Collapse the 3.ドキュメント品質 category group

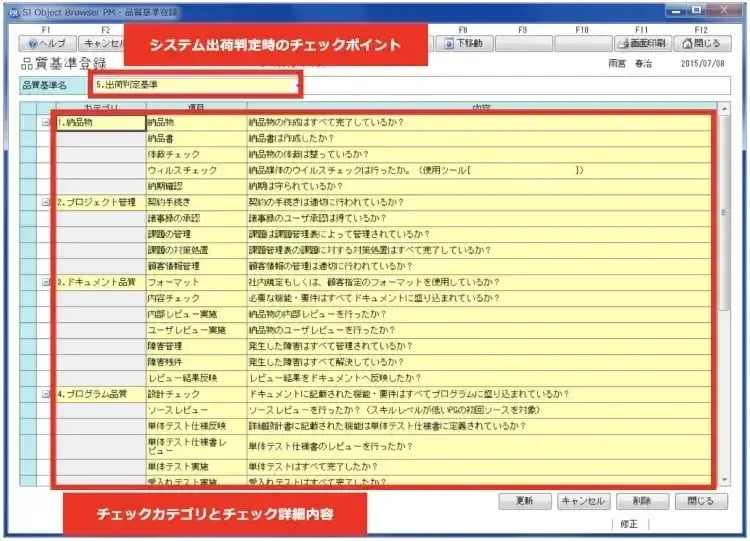(46, 283)
